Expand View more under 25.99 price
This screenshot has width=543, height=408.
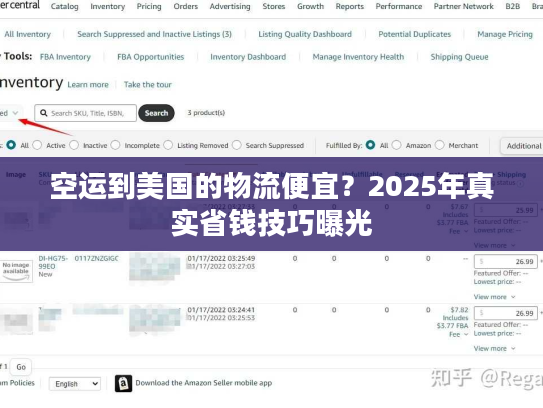coord(494,245)
